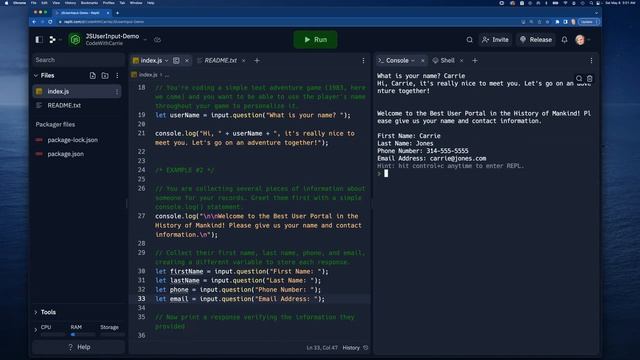
Task: Search the console output with the magnifier
Action: (579, 78)
